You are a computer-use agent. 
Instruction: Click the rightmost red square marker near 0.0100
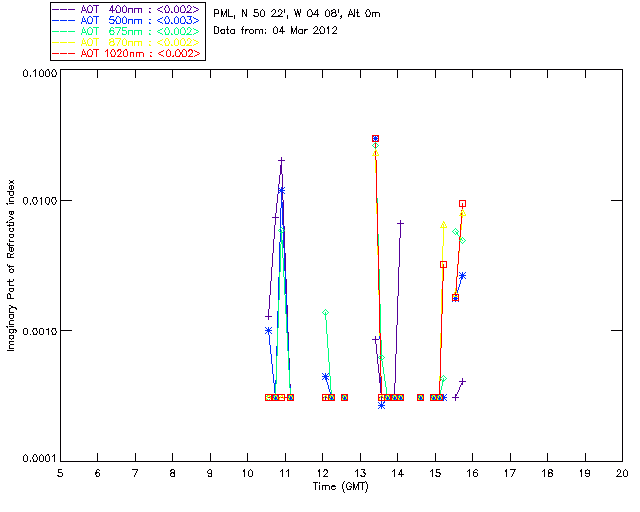[462, 204]
